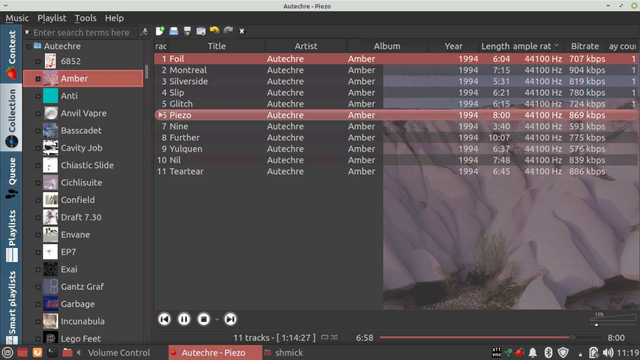Open the system menu in the taskbar
The height and width of the screenshot is (360, 640).
coord(7,353)
